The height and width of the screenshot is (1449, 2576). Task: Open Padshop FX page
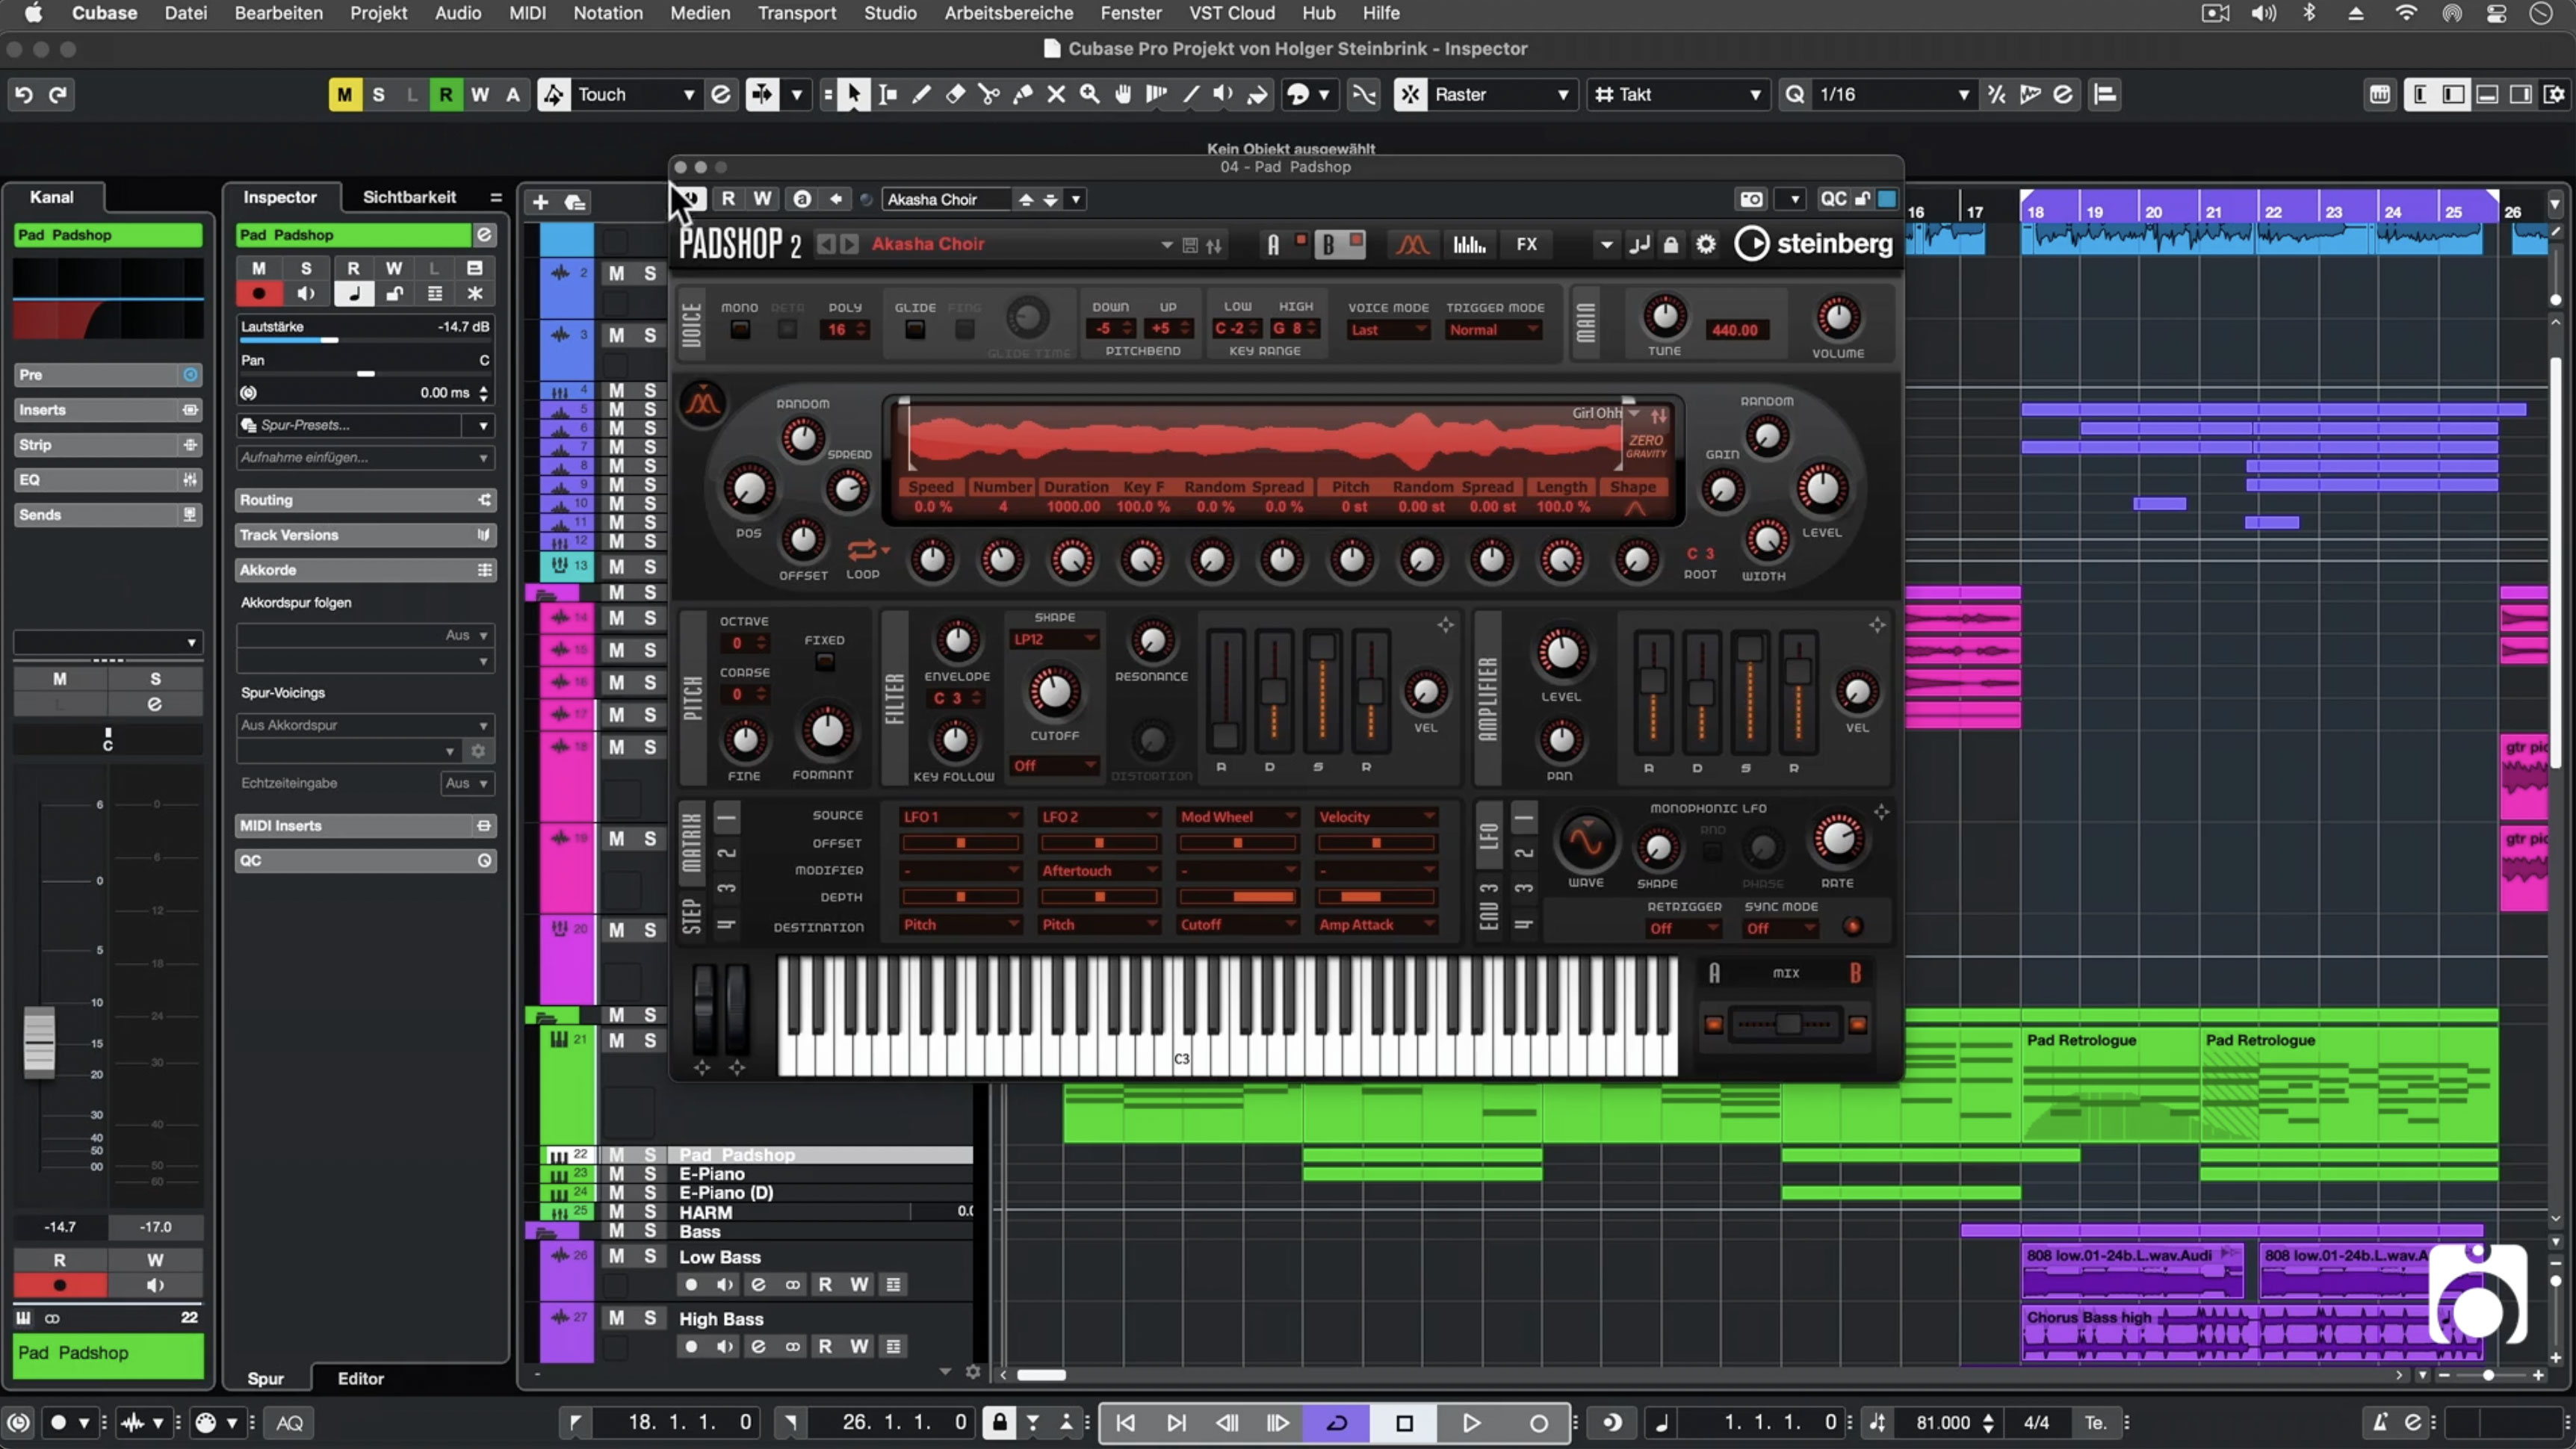1526,244
